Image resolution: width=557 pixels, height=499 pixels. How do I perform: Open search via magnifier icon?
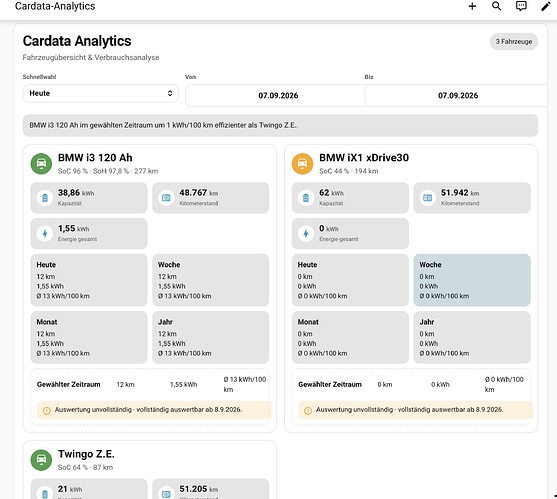click(x=497, y=6)
